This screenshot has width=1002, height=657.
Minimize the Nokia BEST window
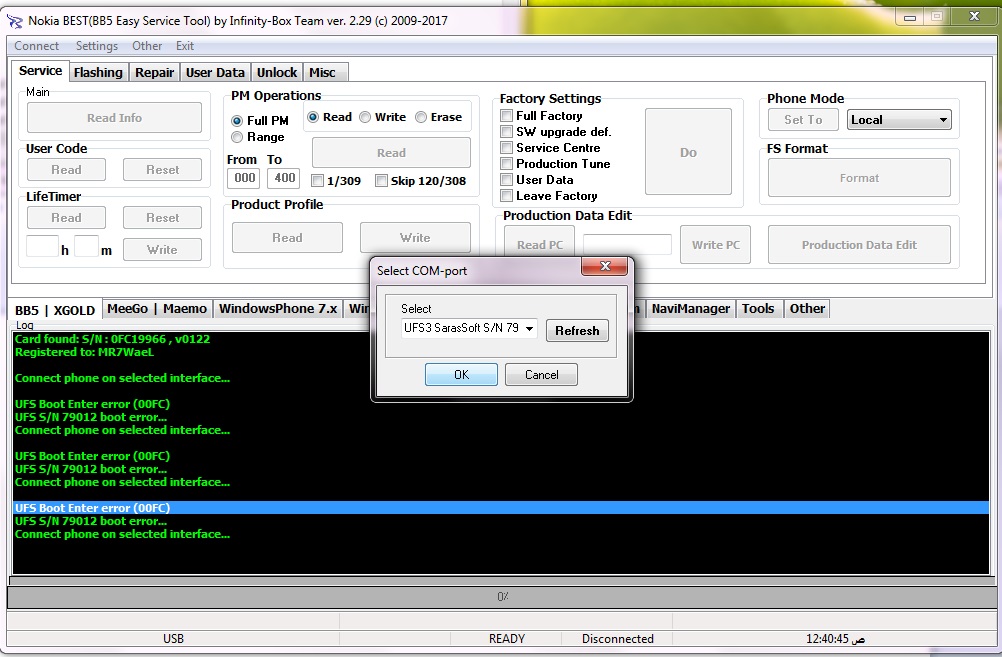coord(910,17)
